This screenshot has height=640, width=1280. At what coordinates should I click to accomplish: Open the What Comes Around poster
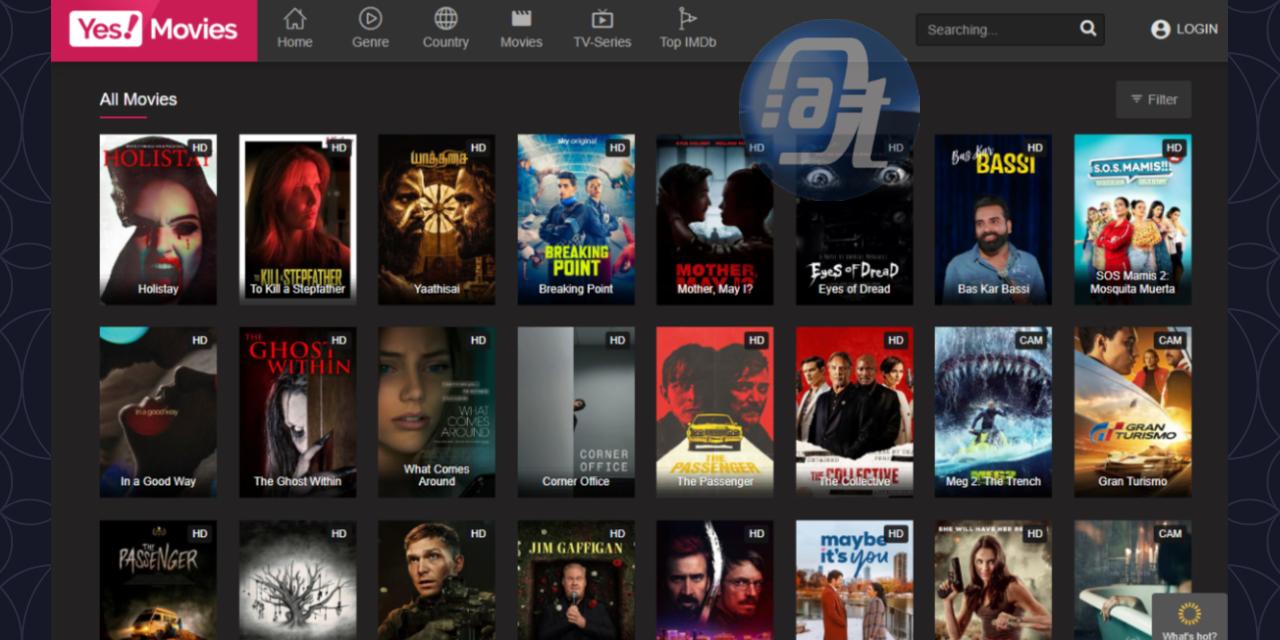click(436, 412)
